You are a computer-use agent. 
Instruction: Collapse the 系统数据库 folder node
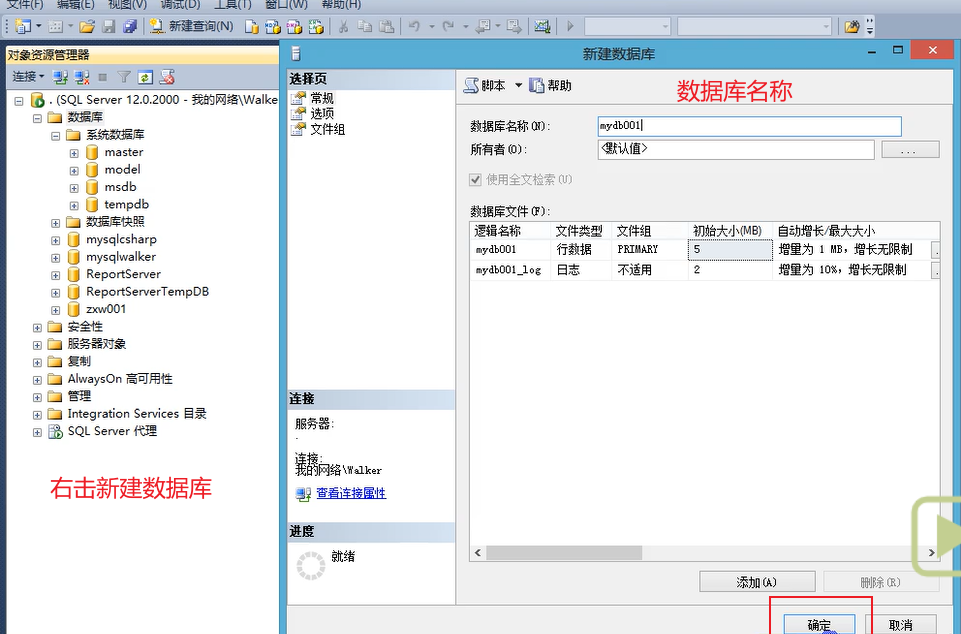pos(56,136)
